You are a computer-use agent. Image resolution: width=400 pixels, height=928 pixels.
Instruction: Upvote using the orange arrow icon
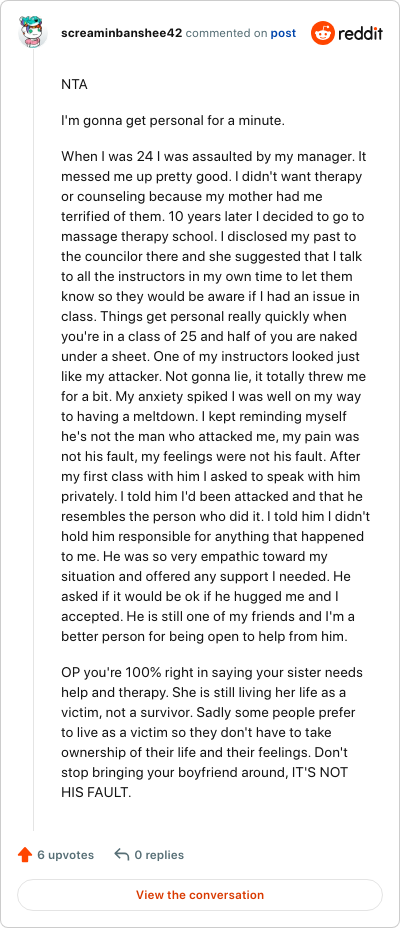[25, 855]
